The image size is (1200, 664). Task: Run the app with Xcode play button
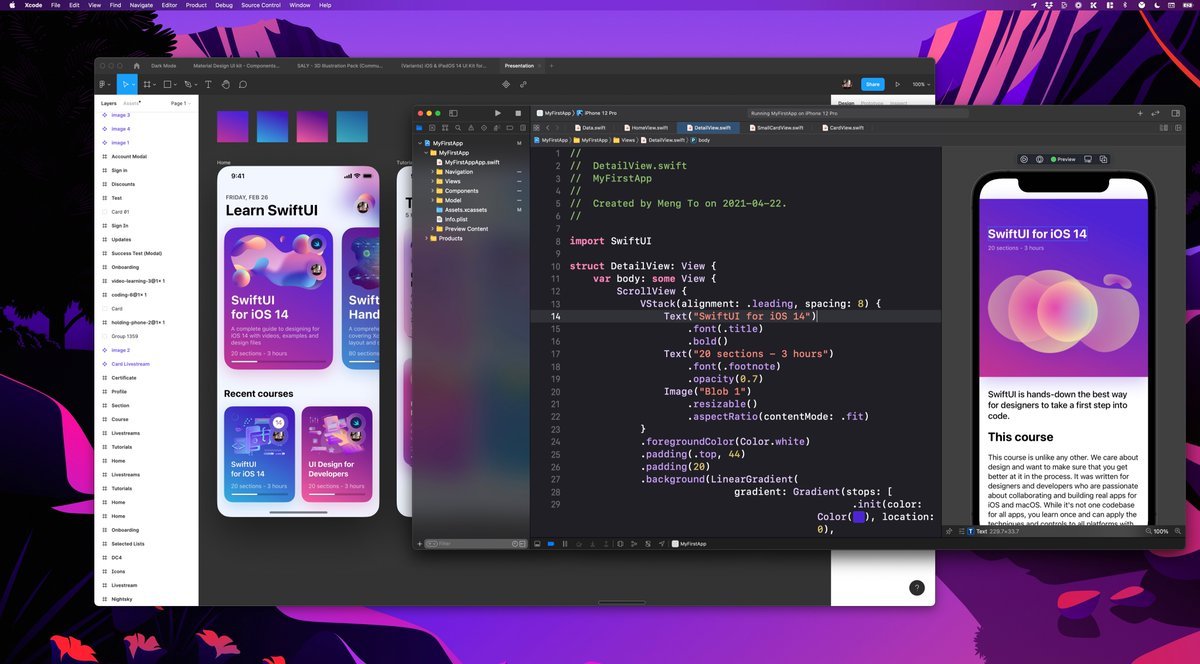click(498, 113)
